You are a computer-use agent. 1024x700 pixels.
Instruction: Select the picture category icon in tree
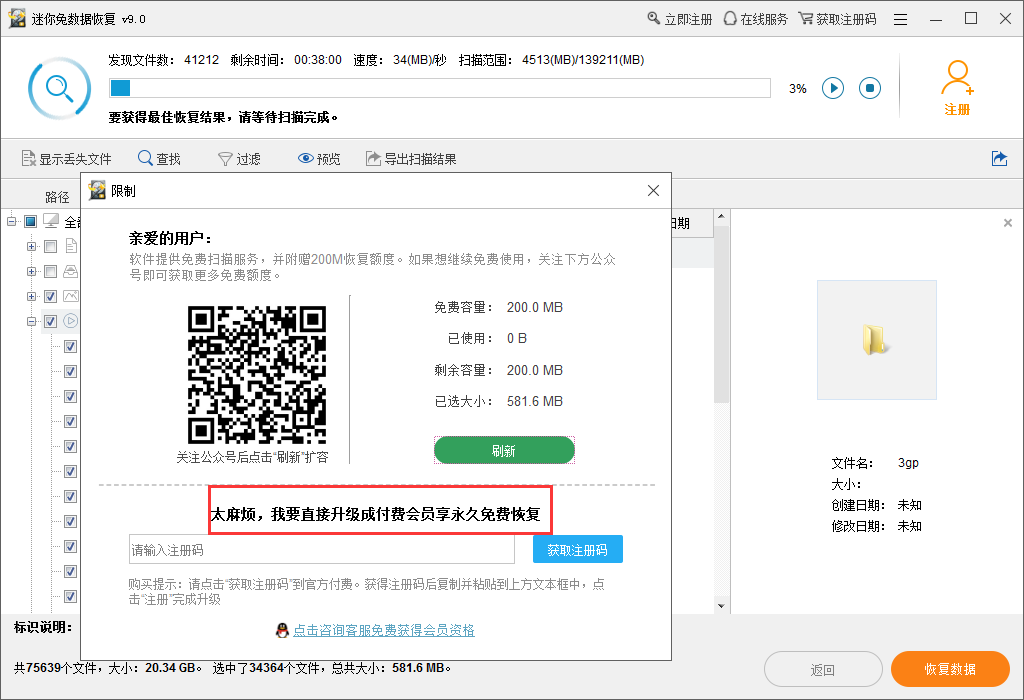coord(71,296)
